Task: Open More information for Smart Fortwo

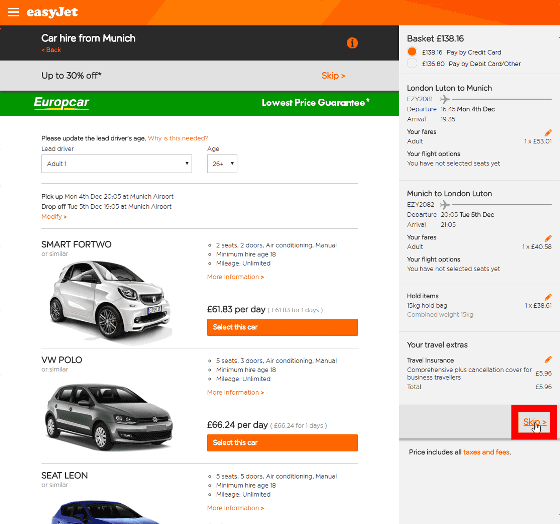Action: coord(235,277)
